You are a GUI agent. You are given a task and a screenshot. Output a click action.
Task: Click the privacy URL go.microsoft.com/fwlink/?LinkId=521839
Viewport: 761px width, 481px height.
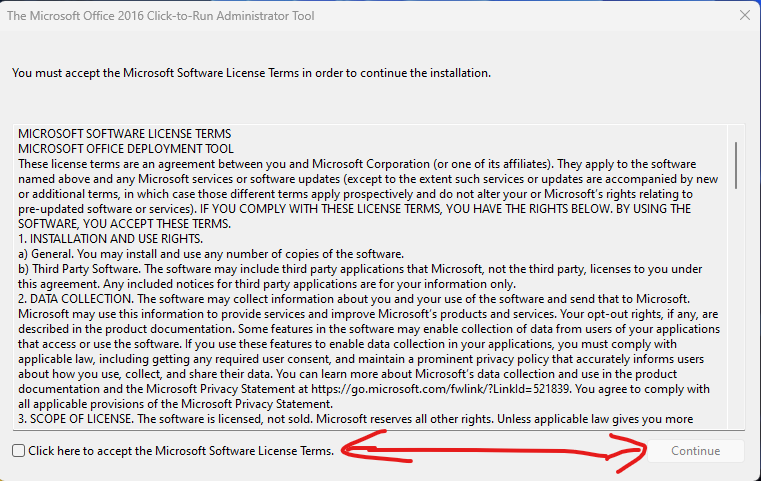[440, 389]
